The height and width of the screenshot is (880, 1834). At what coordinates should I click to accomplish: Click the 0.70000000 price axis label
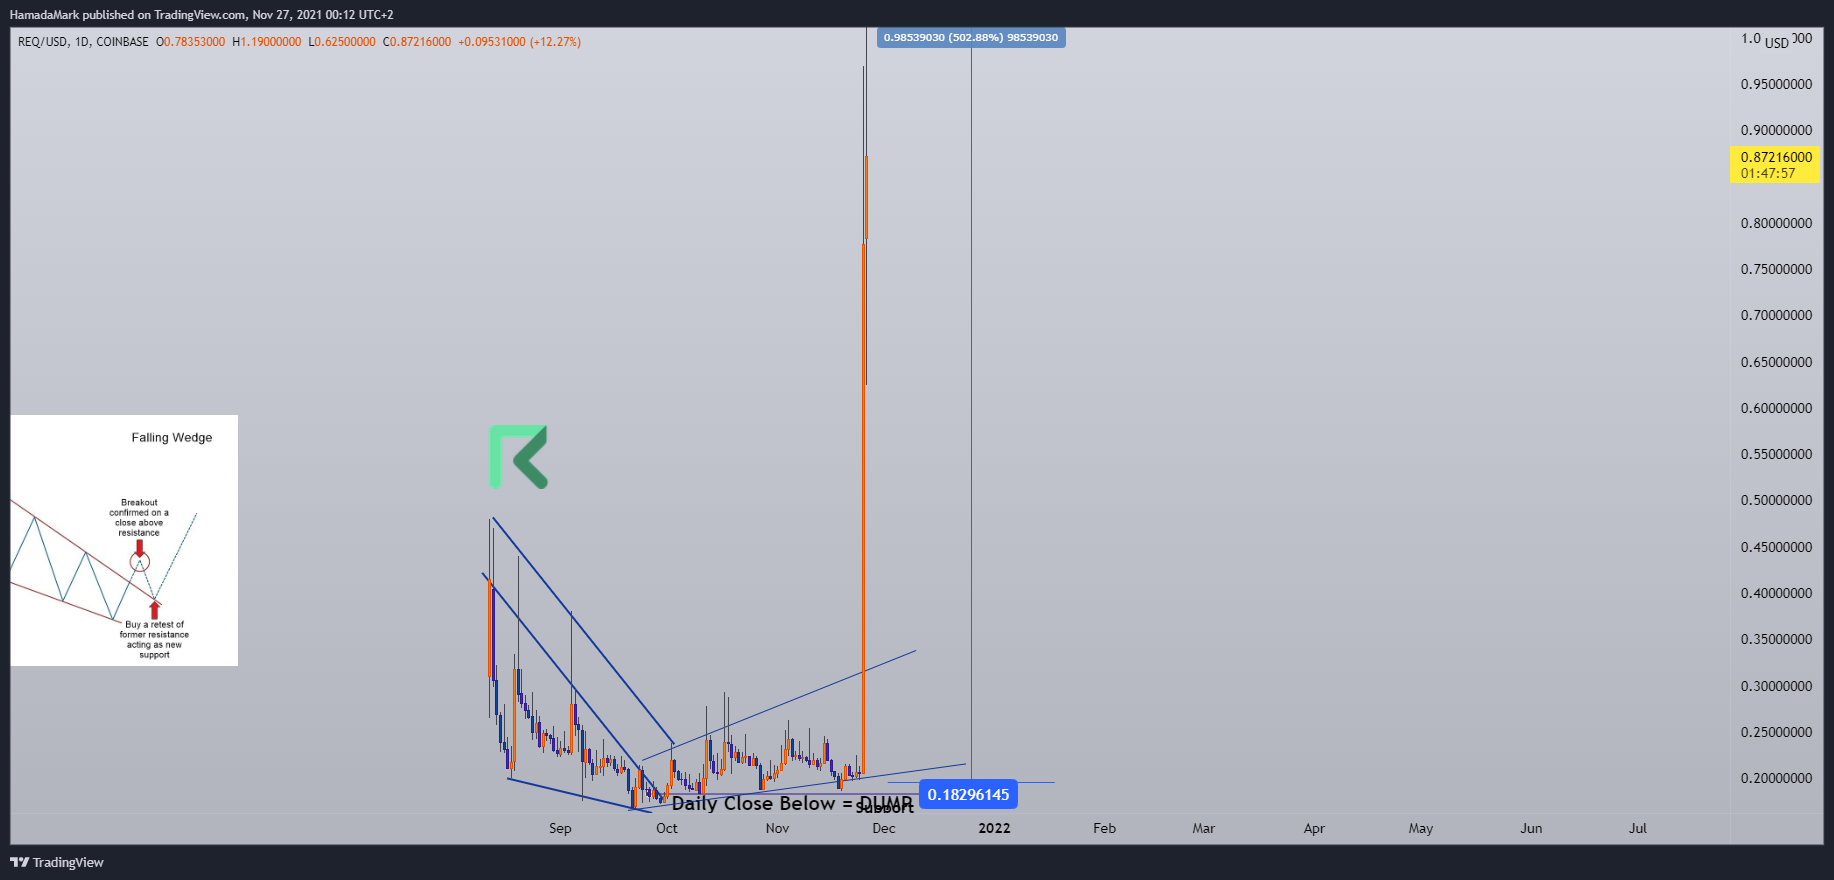1776,315
